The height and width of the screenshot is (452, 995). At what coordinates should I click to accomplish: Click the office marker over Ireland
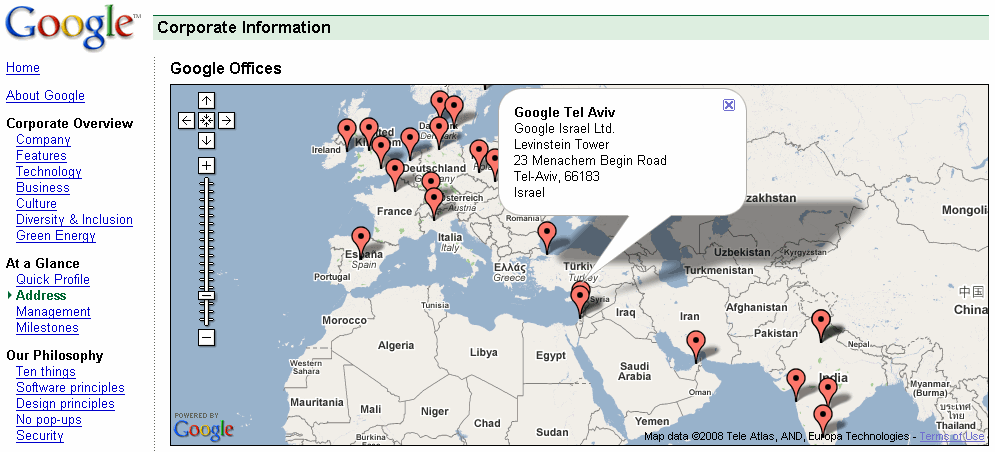(347, 131)
